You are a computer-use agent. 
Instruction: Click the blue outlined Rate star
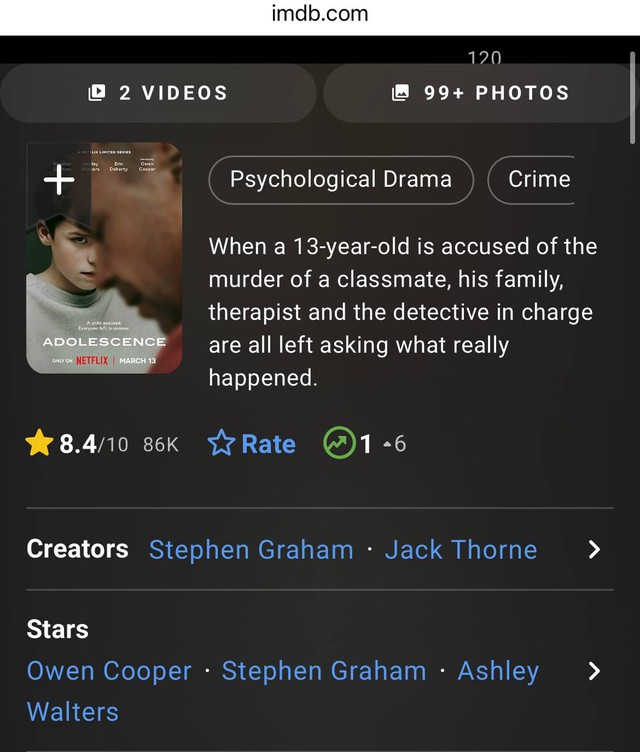pos(221,443)
